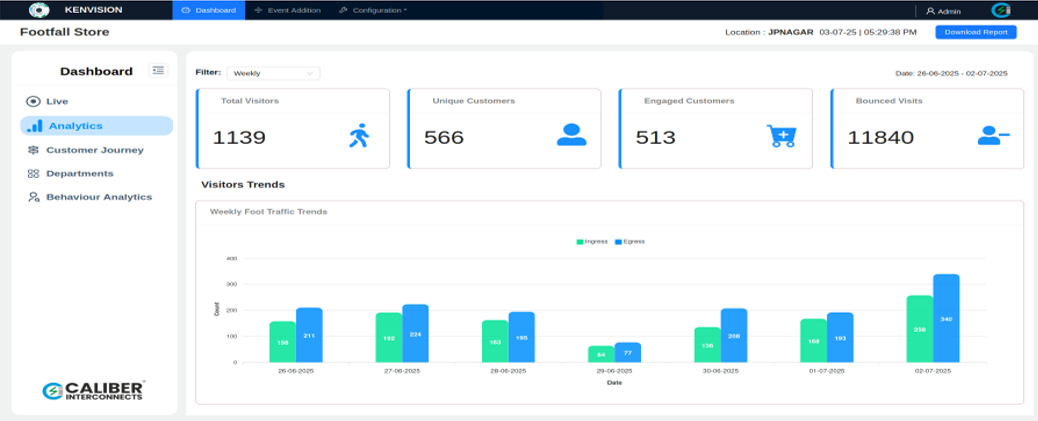Click the 02-07-2025 Egress bar showing 340
The height and width of the screenshot is (421, 1038).
[946, 318]
